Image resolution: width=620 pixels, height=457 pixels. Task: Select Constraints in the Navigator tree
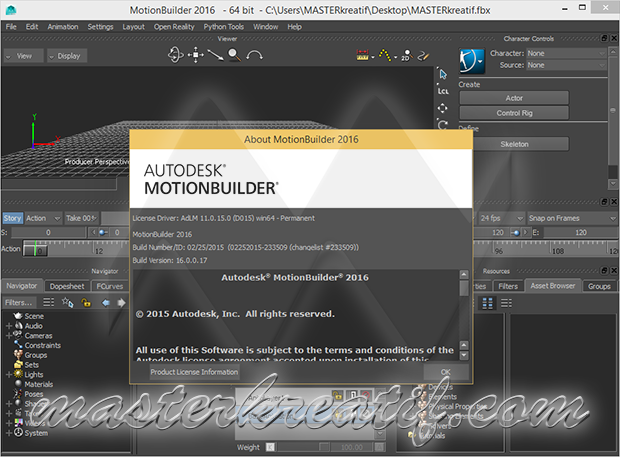[37, 345]
